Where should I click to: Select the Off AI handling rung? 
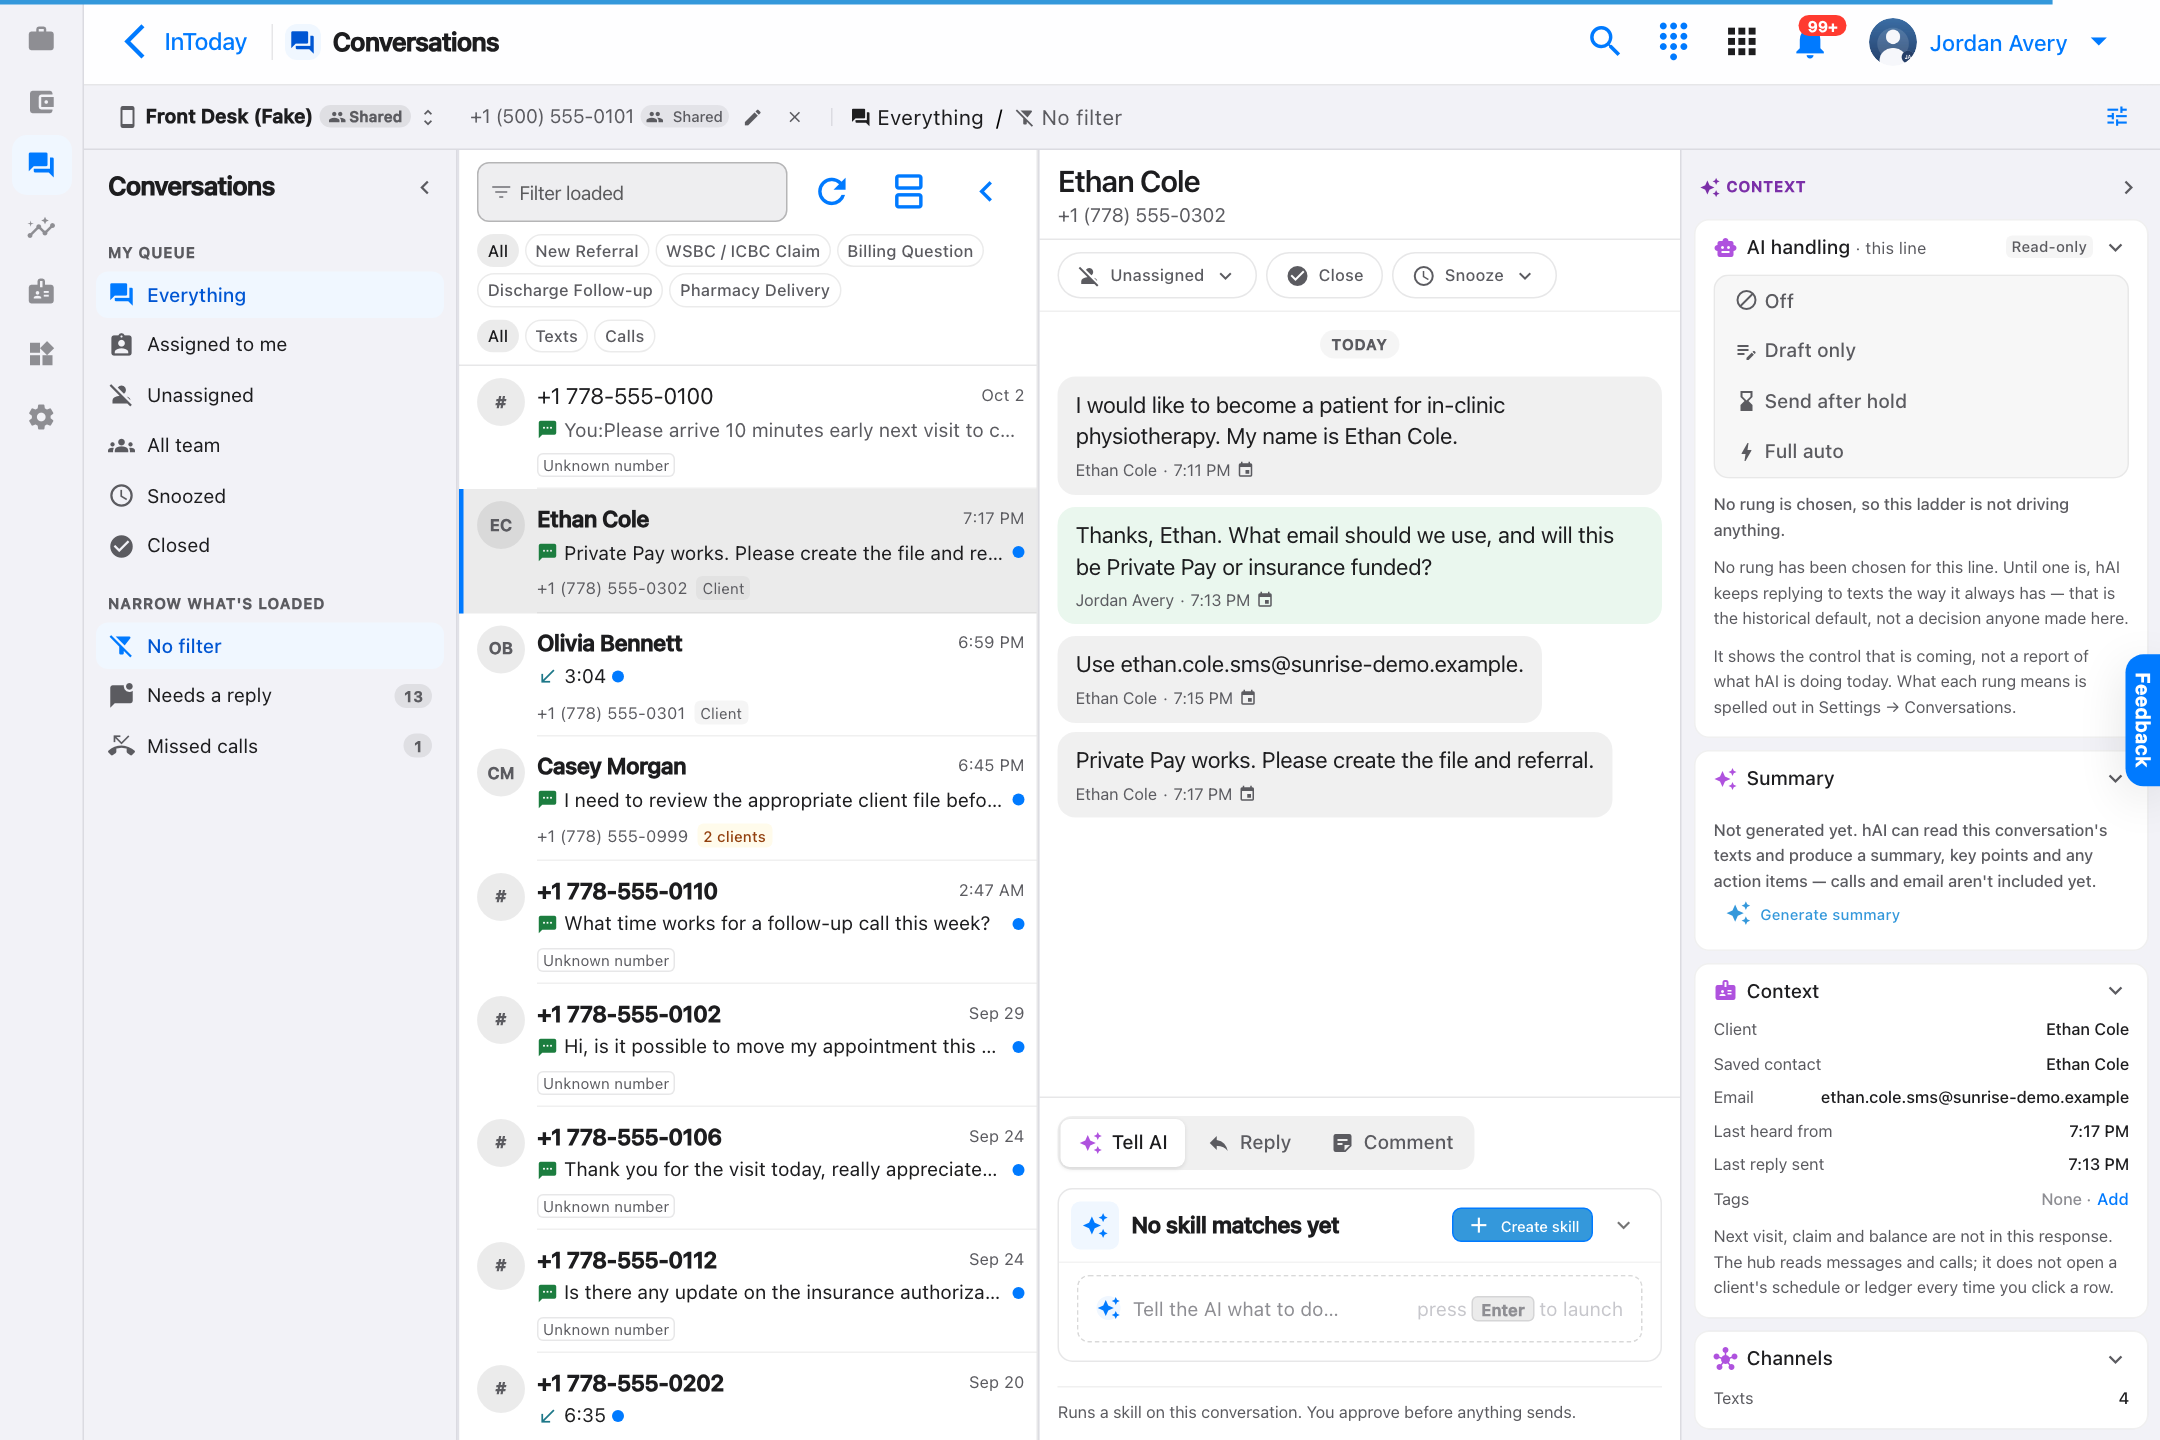click(x=1920, y=301)
